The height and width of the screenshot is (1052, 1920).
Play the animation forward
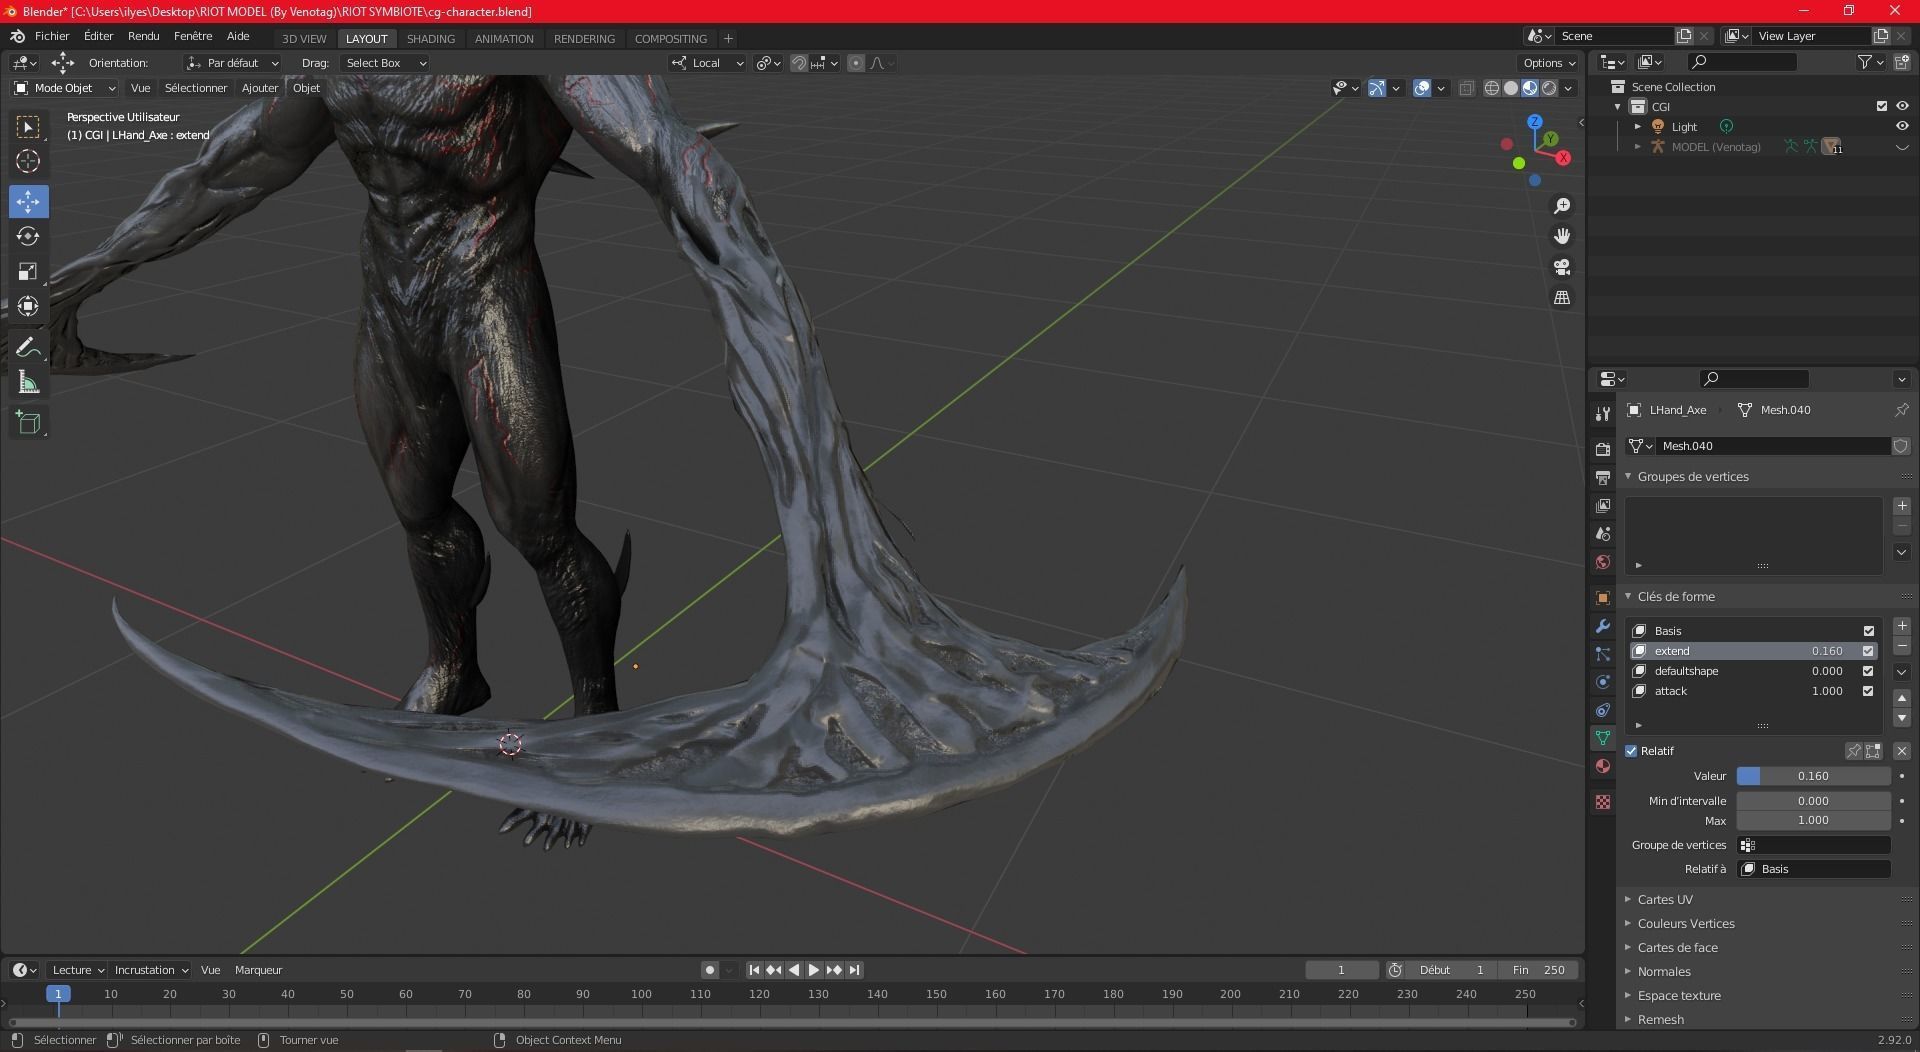tap(814, 970)
